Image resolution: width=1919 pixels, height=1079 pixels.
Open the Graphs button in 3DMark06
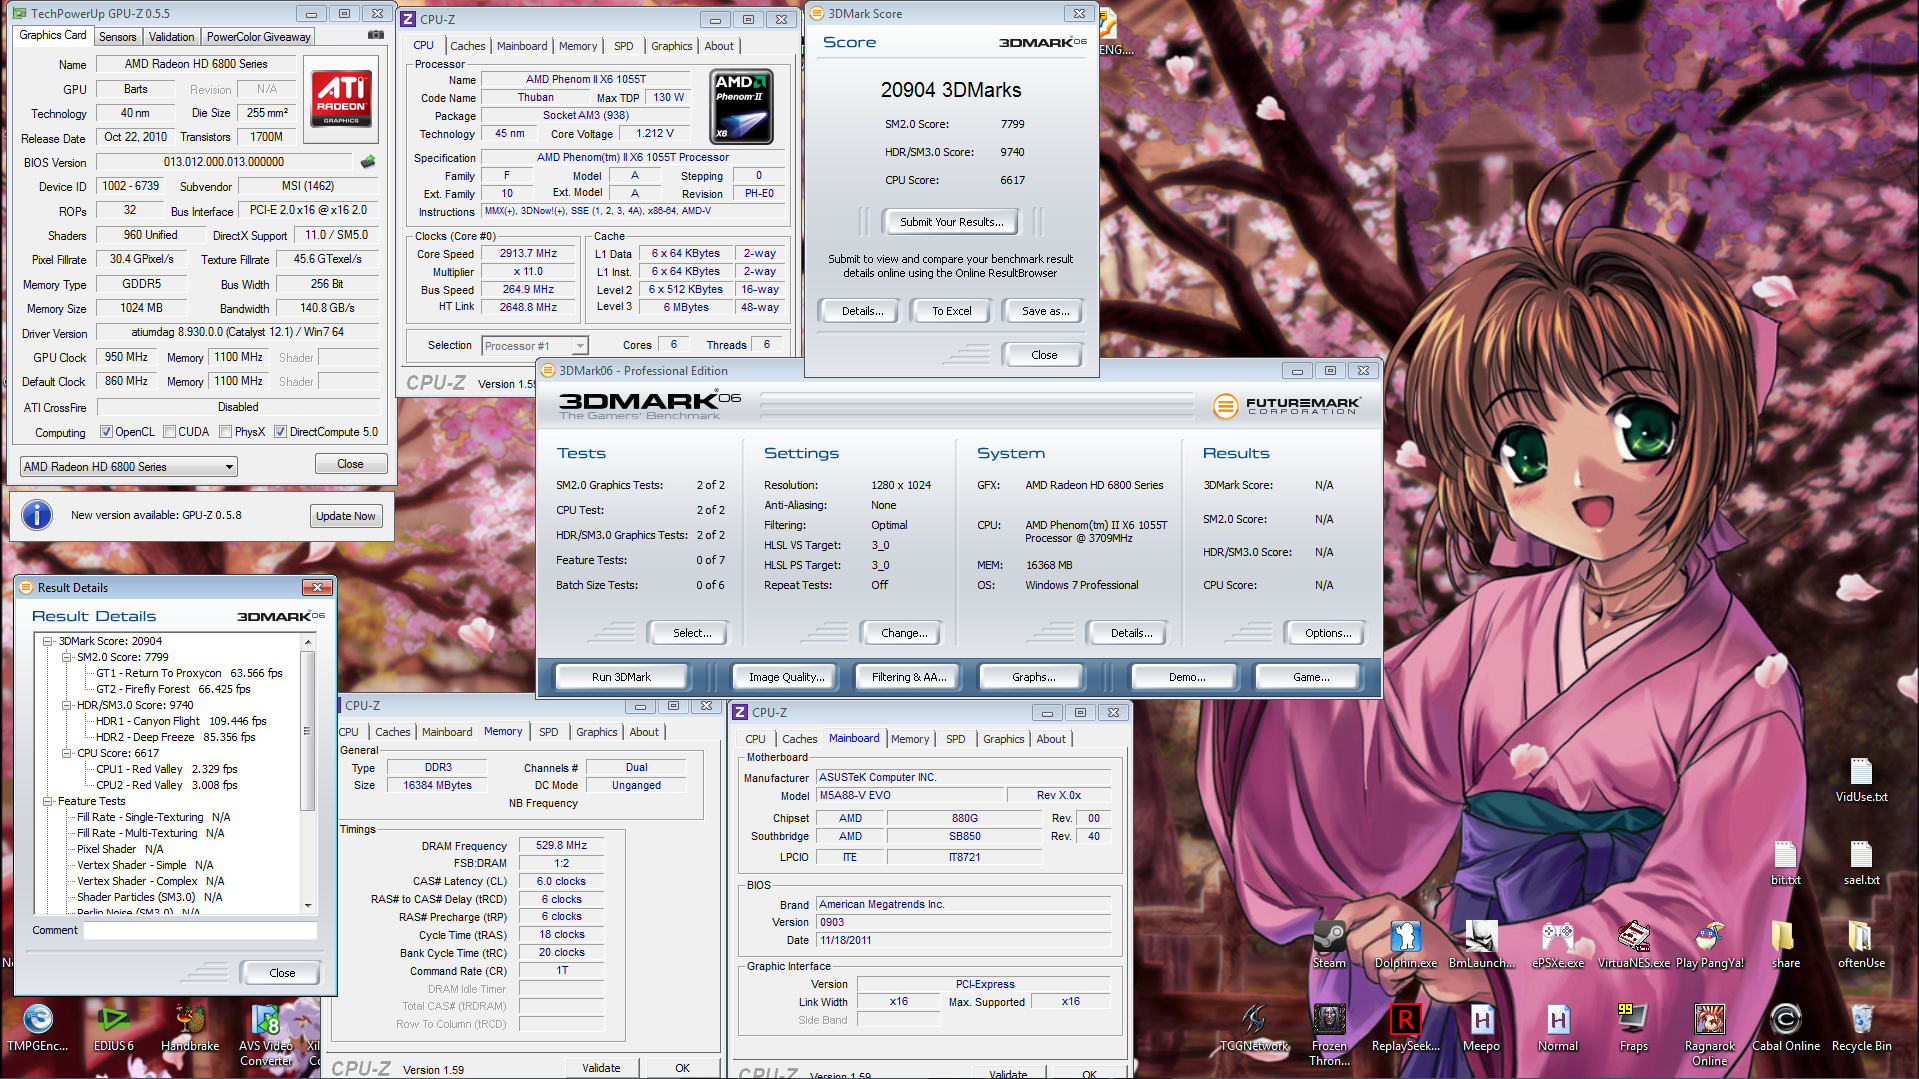pyautogui.click(x=1033, y=677)
